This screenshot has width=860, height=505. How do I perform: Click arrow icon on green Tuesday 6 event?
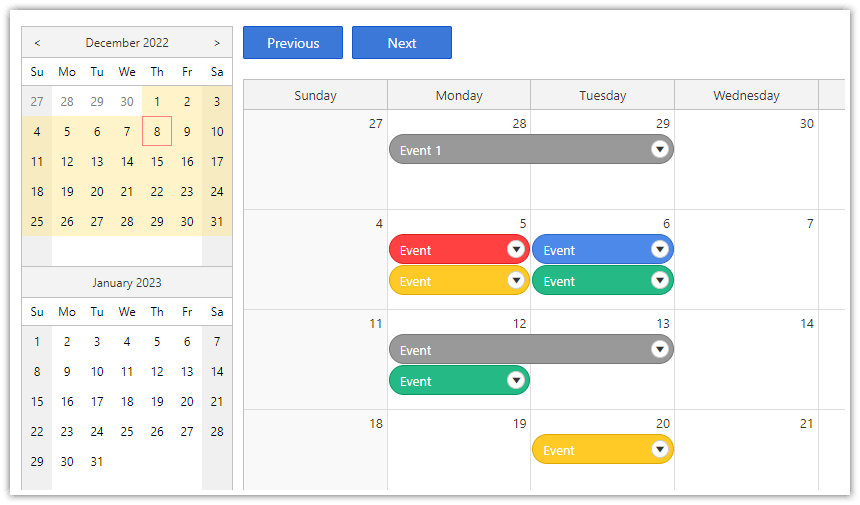point(659,281)
